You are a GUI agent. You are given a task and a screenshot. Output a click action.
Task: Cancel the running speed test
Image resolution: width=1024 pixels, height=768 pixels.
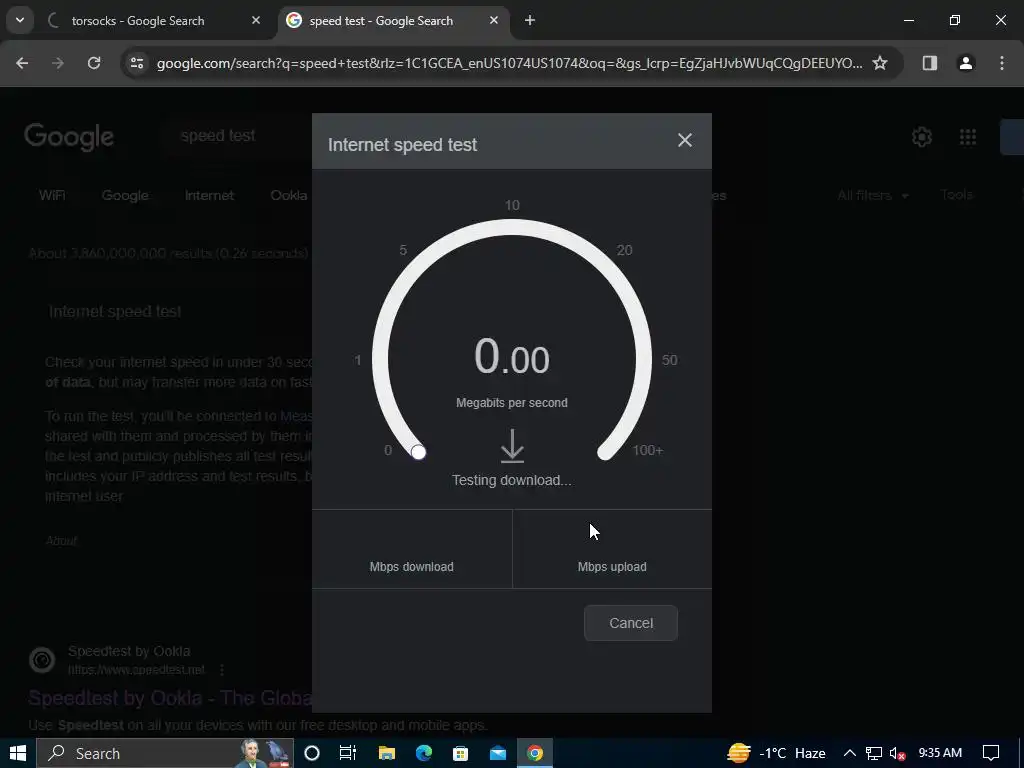631,623
